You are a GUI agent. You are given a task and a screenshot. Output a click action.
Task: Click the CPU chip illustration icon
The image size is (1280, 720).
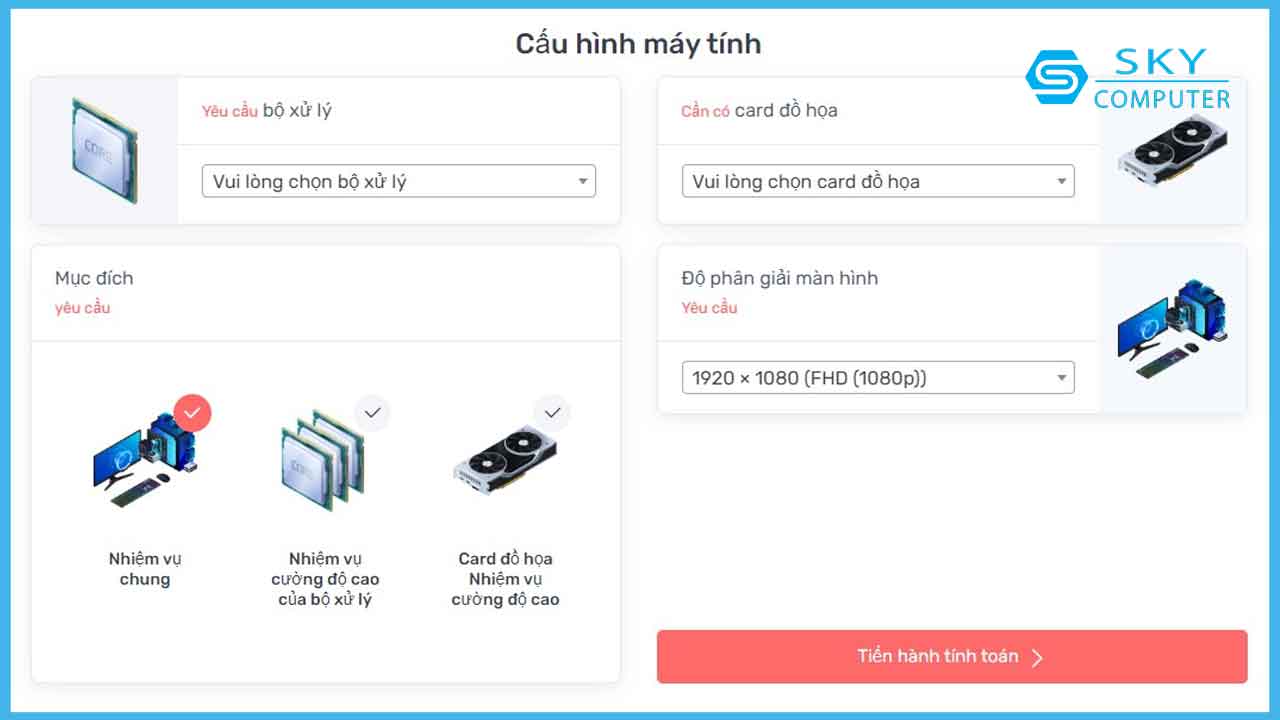pos(105,150)
